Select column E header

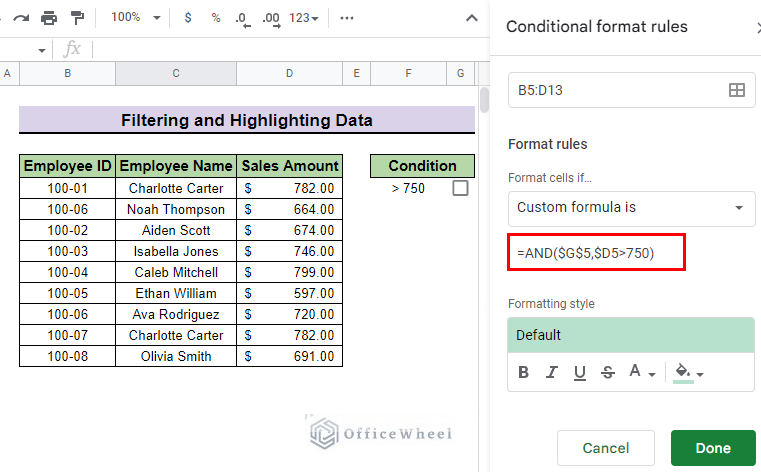(x=356, y=73)
